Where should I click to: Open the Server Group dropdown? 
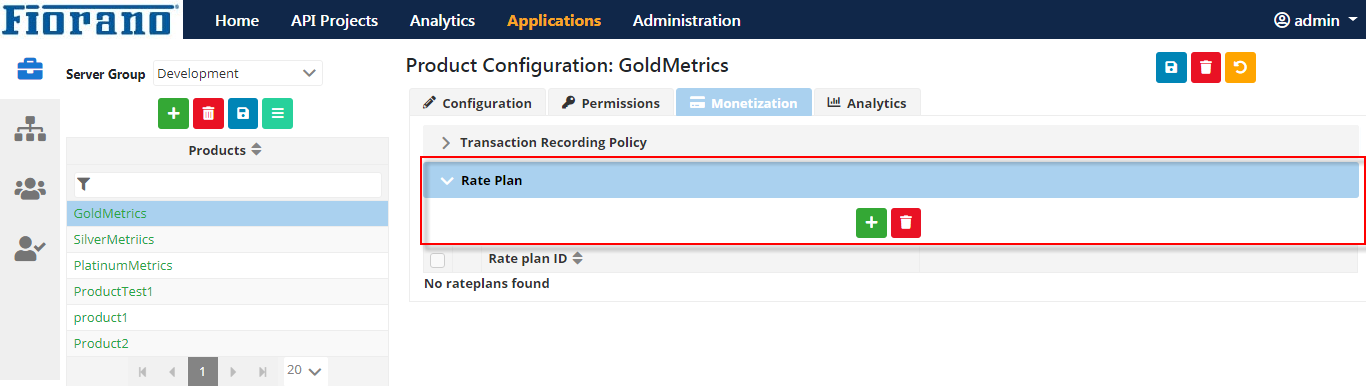238,73
